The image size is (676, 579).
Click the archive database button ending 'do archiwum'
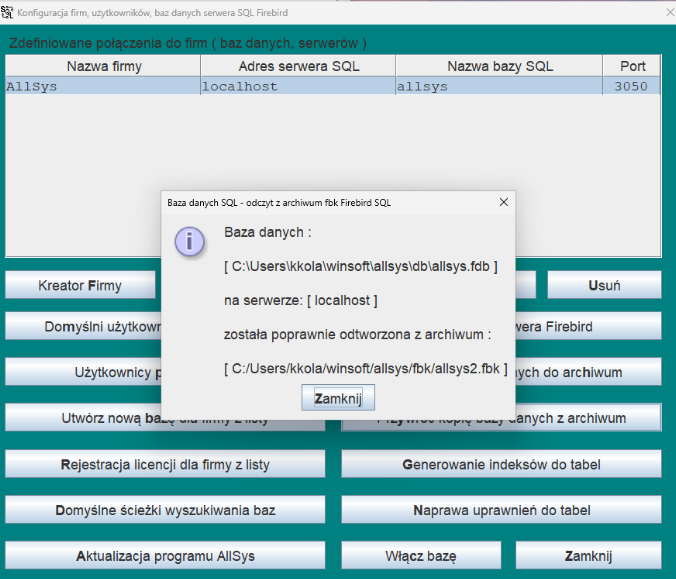click(x=588, y=372)
